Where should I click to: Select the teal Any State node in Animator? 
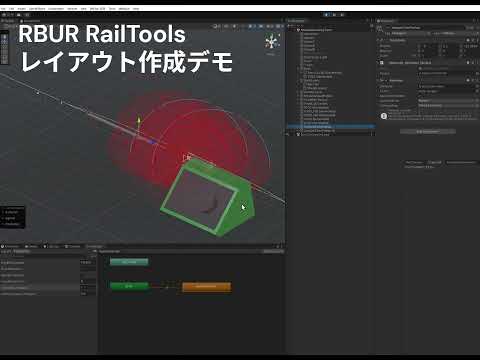tap(129, 262)
